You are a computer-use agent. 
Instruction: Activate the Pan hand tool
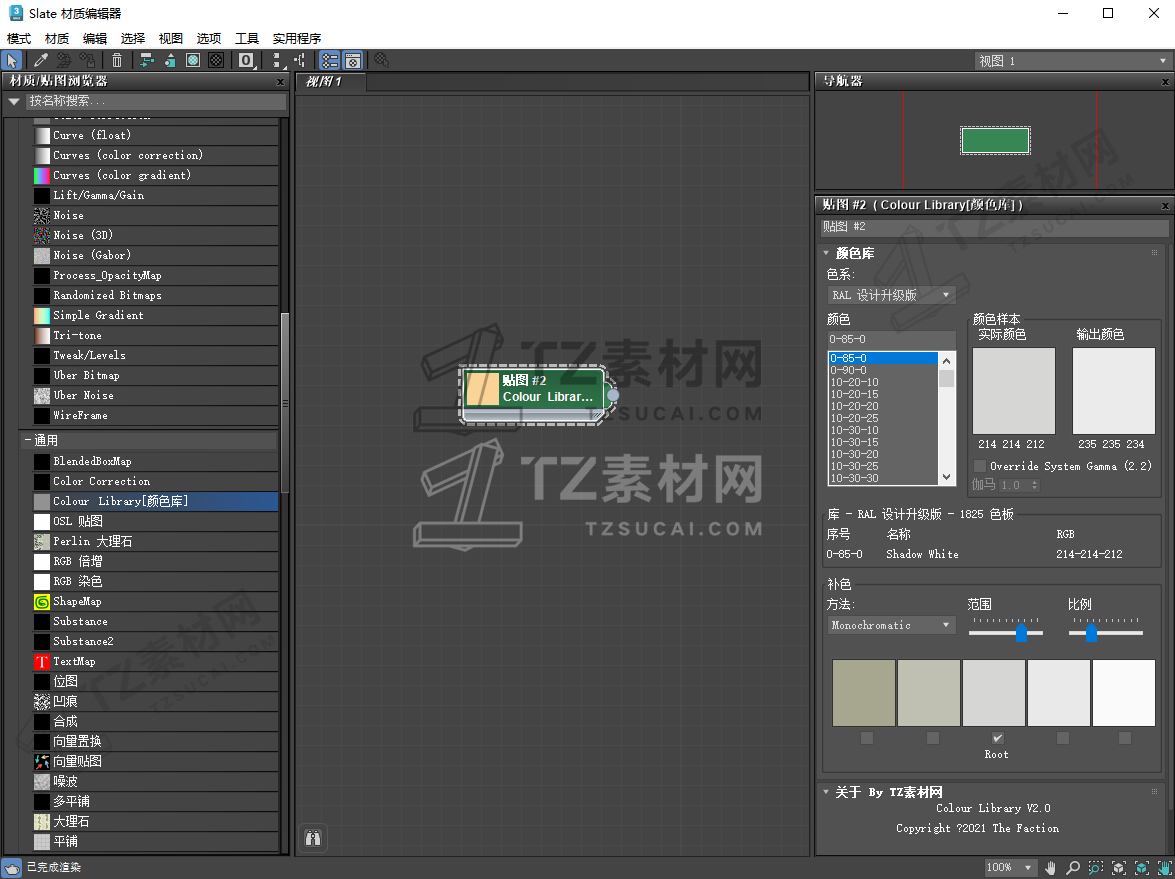pos(1050,867)
